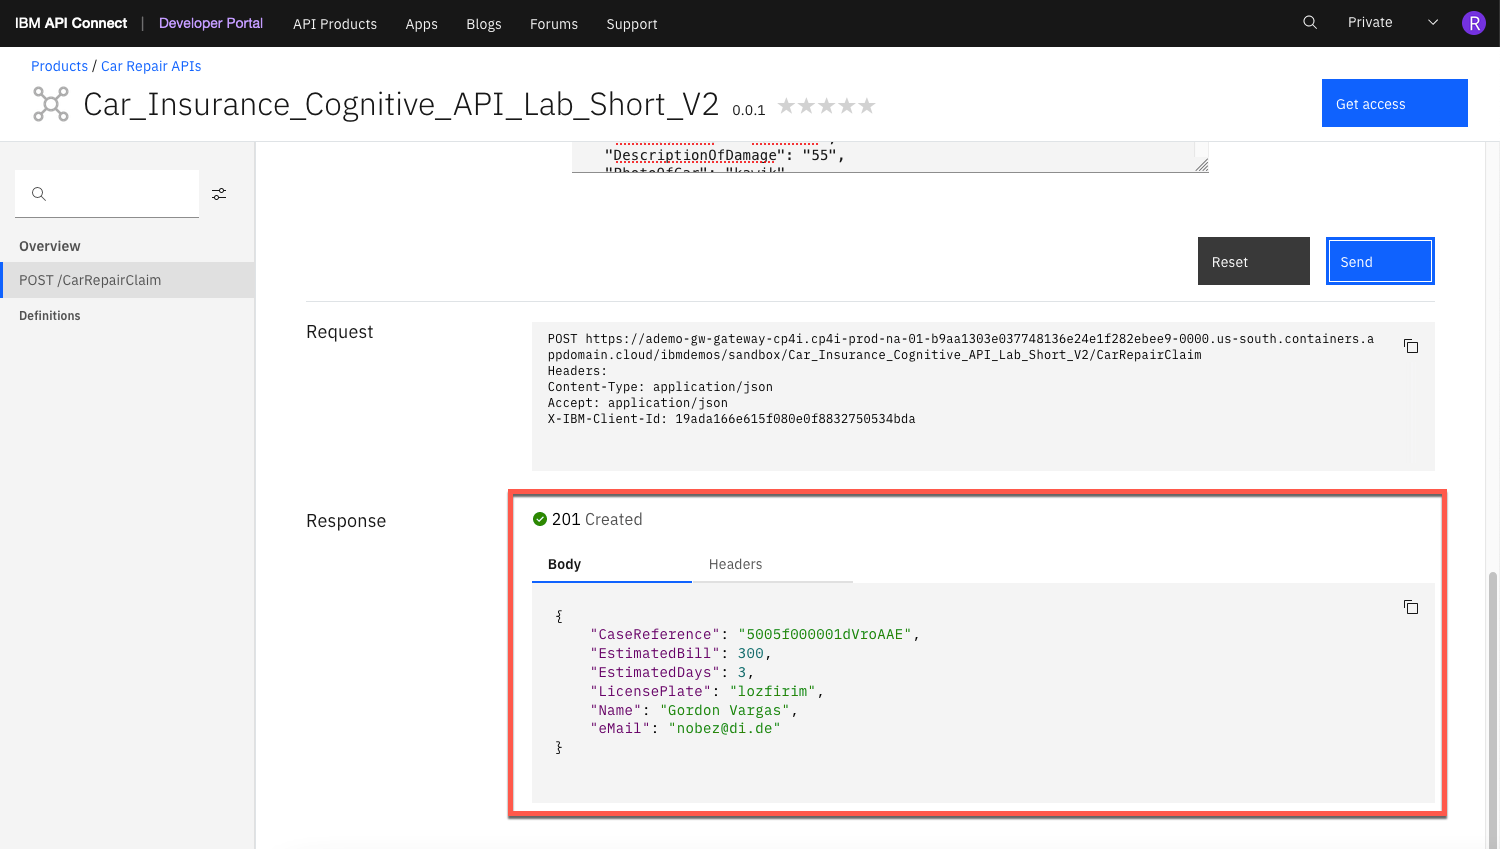Image resolution: width=1500 pixels, height=849 pixels.
Task: Open API Products menu
Action: 335,24
